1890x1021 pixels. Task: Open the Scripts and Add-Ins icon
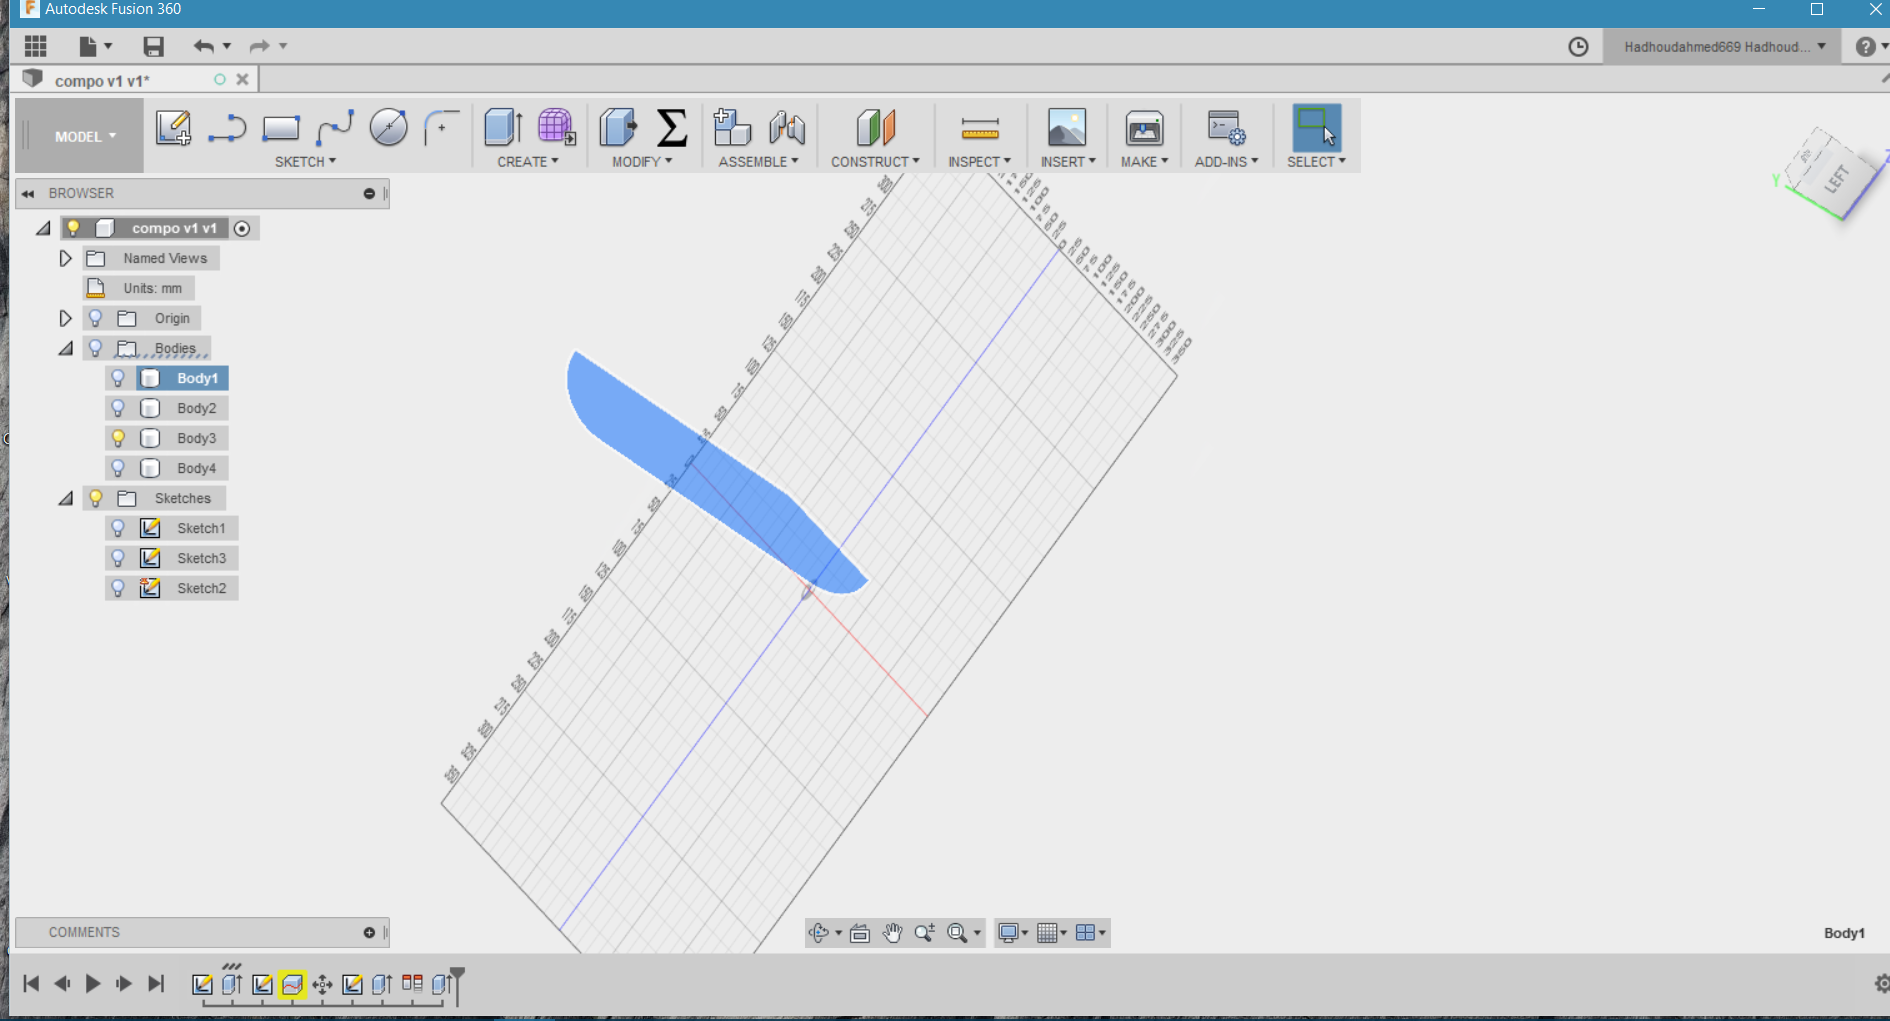(1226, 128)
